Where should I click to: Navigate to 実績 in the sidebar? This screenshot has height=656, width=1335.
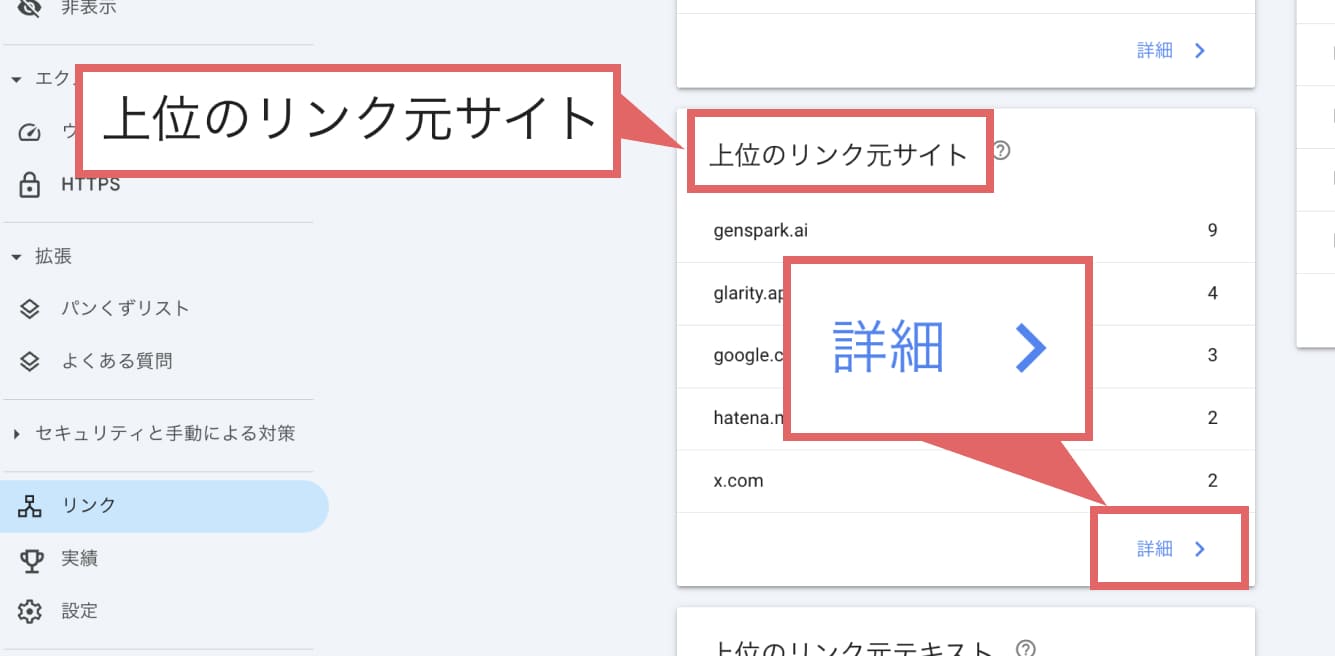coord(79,558)
